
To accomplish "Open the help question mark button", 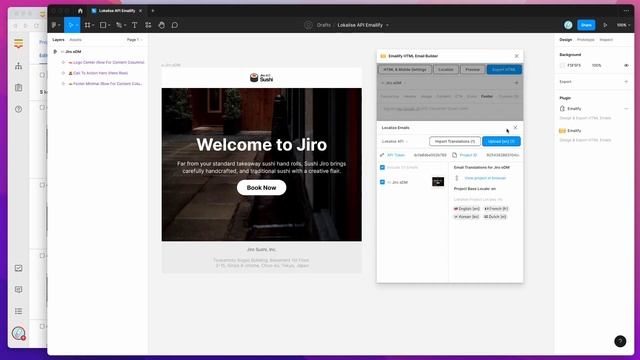I will click(620, 341).
